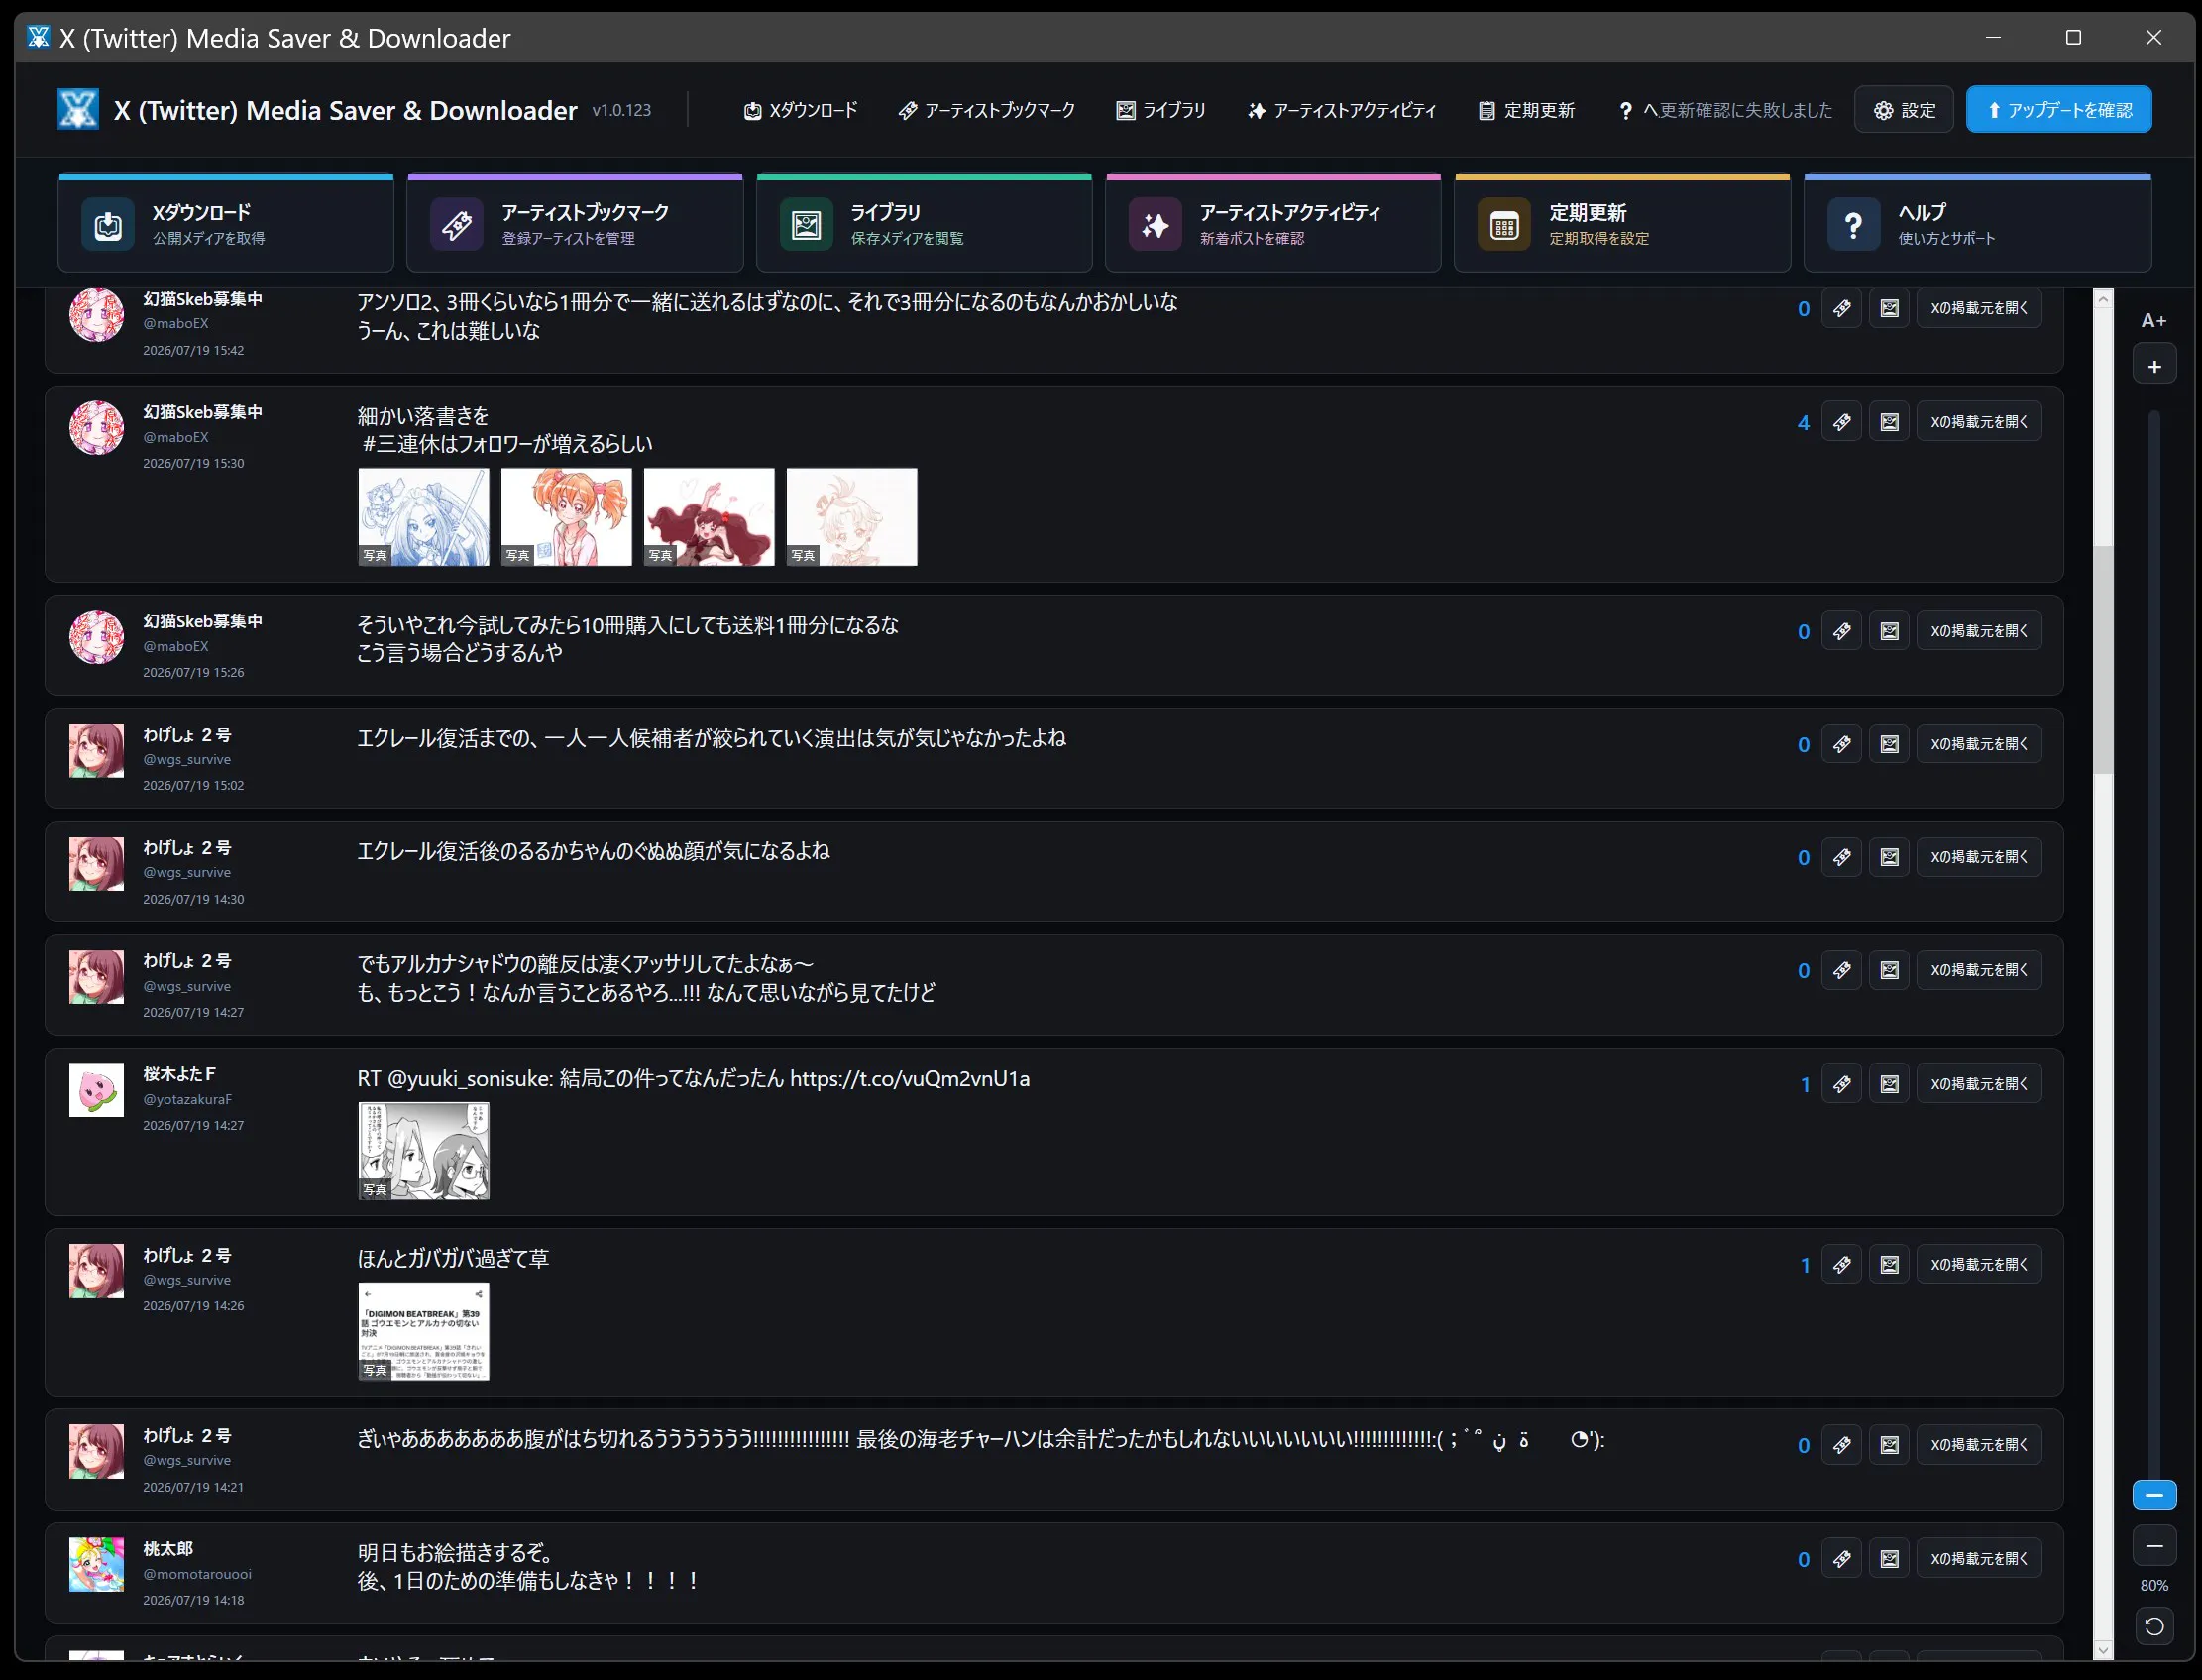Click bookmark ticket icon on 14:21 post

pos(1841,1445)
